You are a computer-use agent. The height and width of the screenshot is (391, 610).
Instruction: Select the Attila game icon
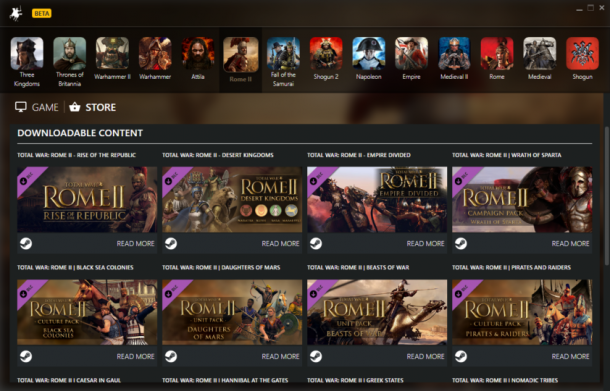[198, 54]
